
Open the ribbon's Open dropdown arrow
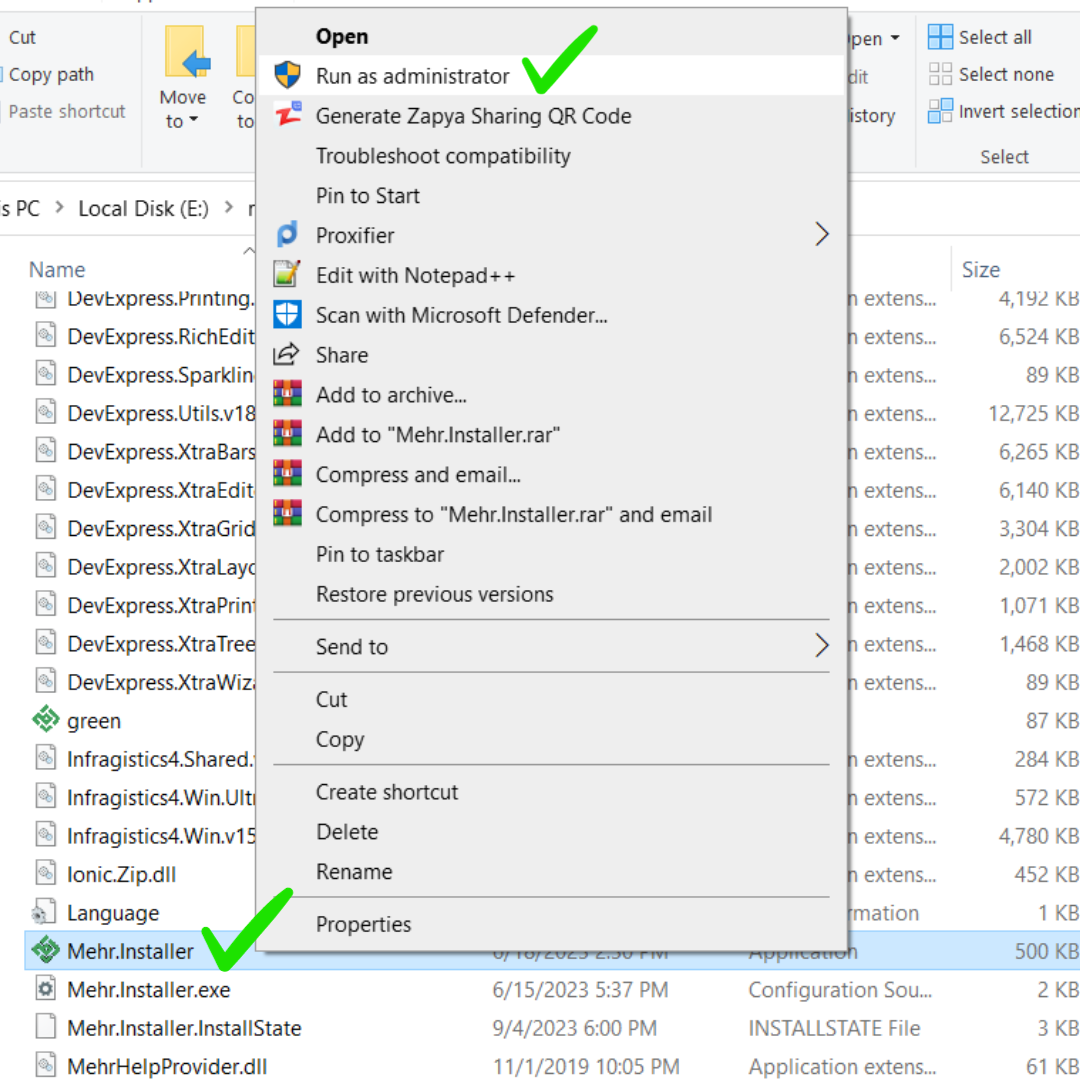[x=895, y=38]
